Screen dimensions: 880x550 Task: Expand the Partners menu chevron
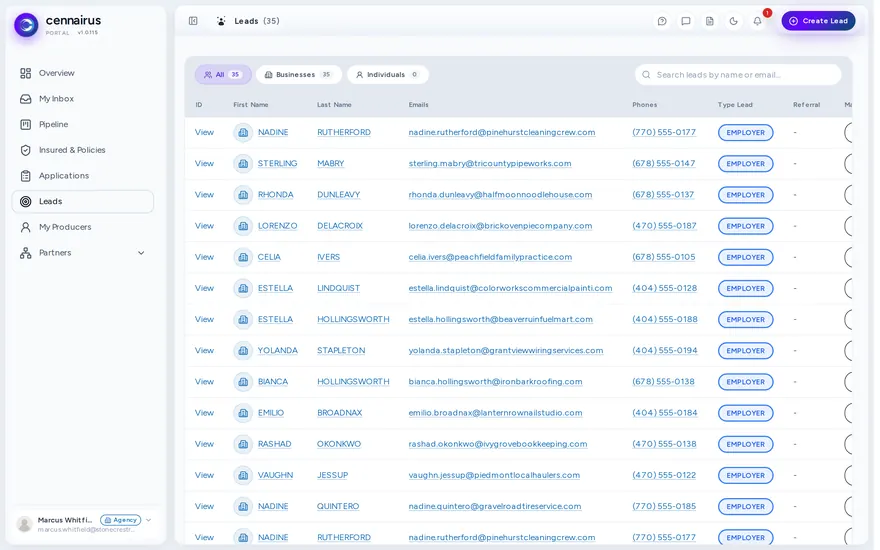(141, 253)
